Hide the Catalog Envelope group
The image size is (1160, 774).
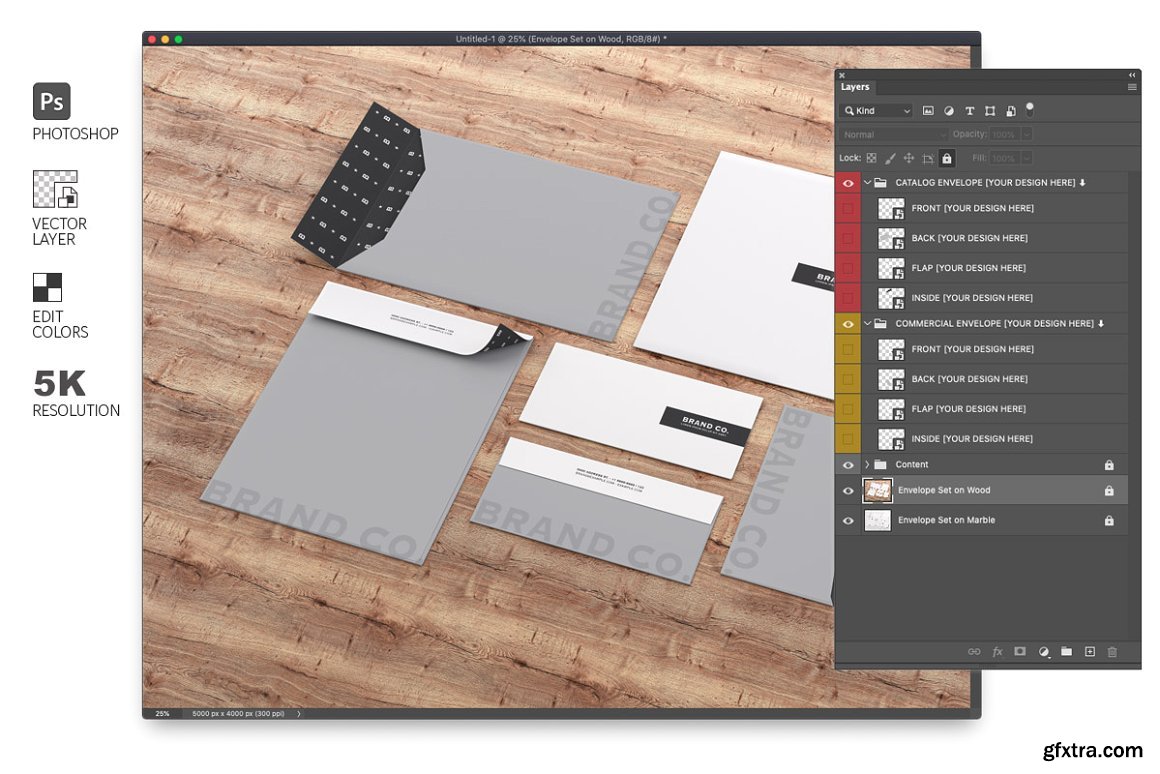[848, 183]
